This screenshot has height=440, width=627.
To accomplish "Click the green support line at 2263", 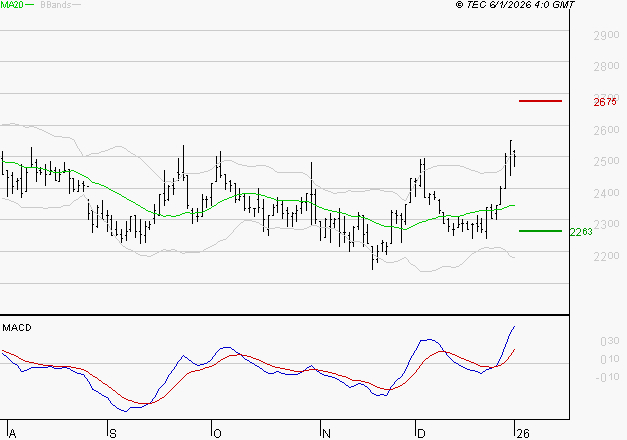I will 541,230.
